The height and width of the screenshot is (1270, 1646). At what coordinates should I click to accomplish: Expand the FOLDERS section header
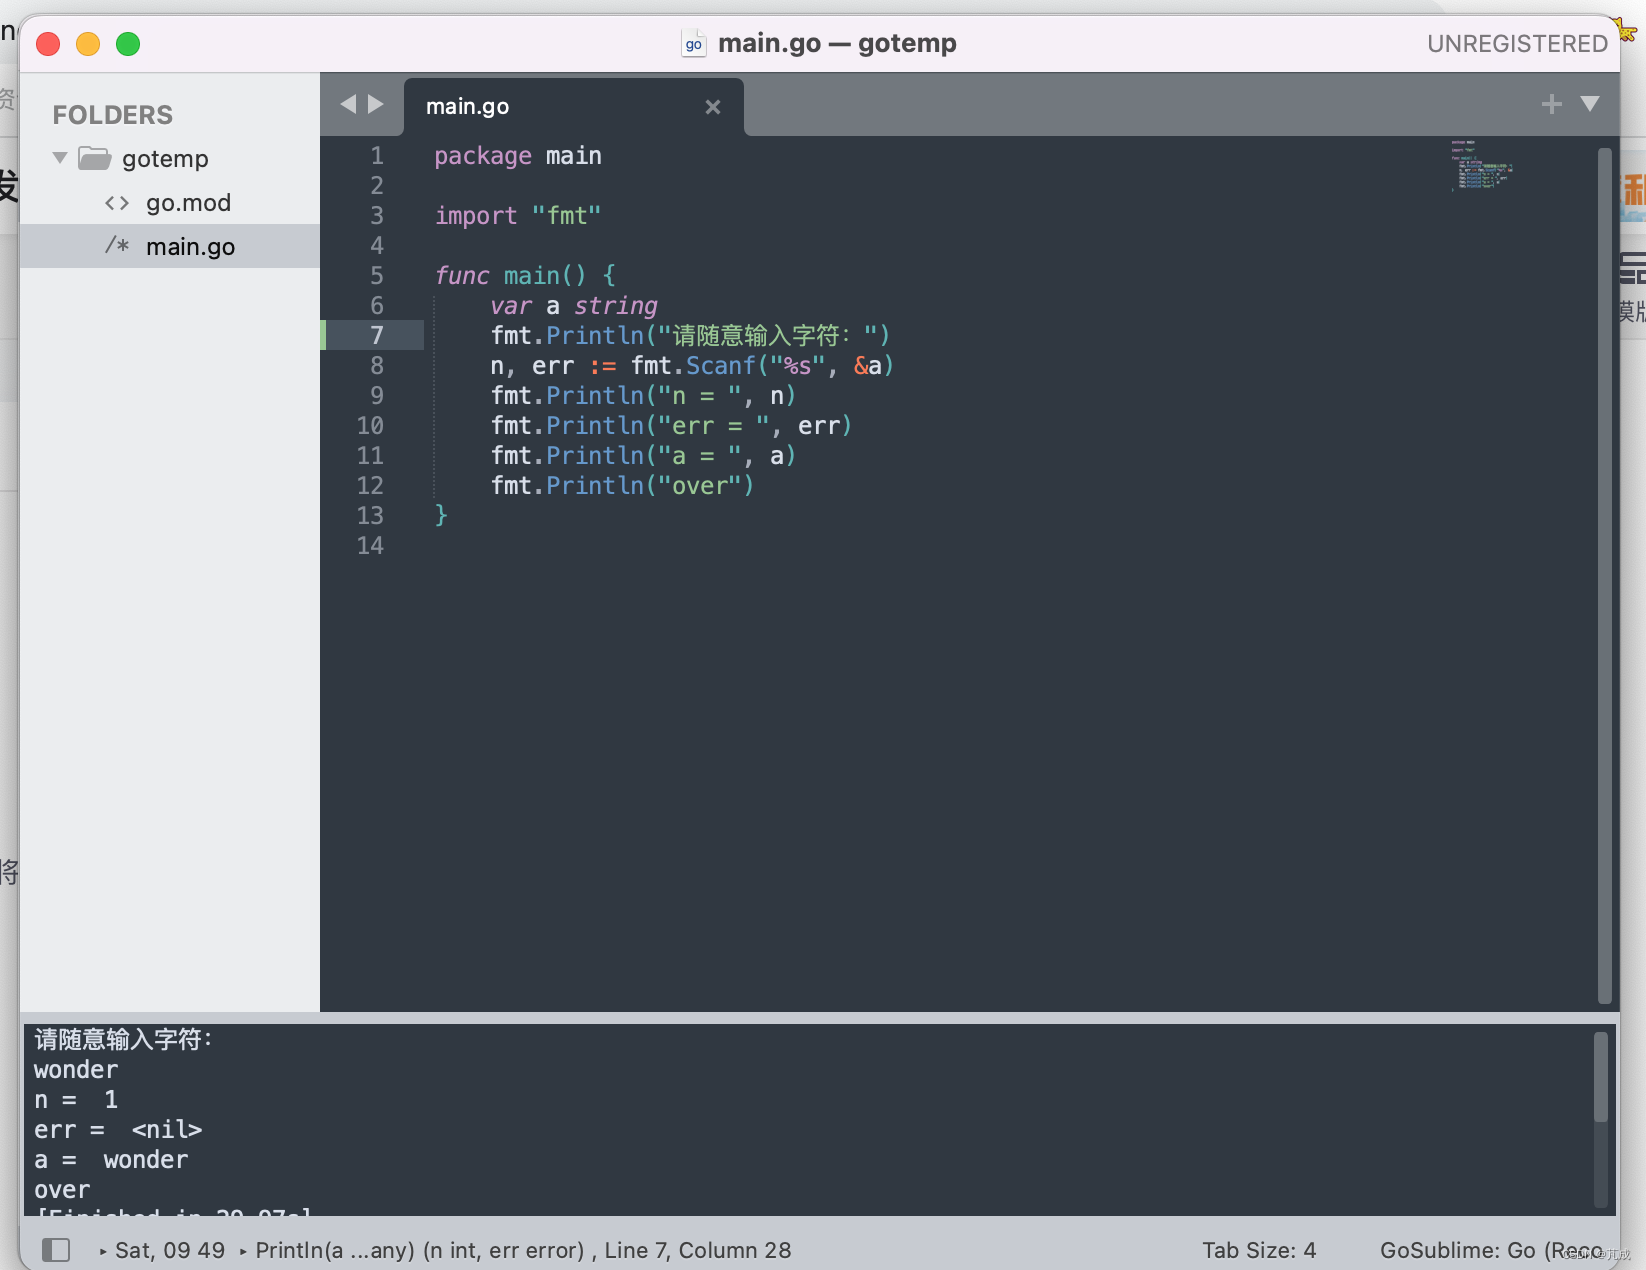click(x=112, y=114)
